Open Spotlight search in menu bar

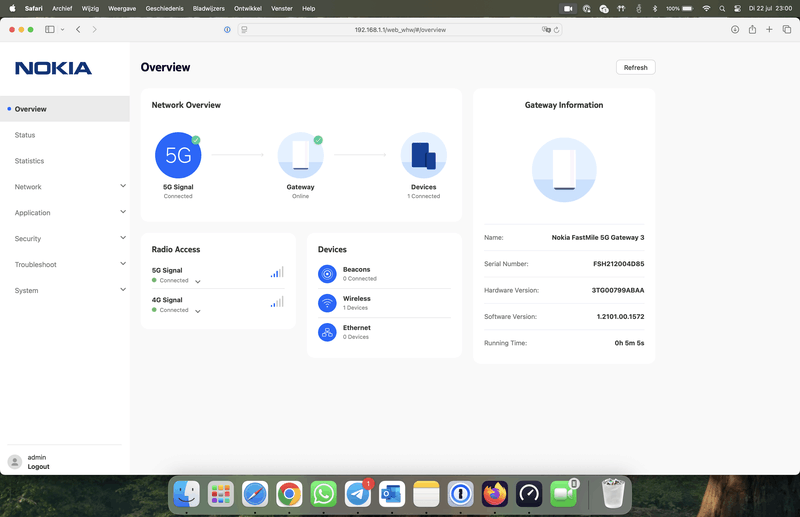pyautogui.click(x=722, y=9)
